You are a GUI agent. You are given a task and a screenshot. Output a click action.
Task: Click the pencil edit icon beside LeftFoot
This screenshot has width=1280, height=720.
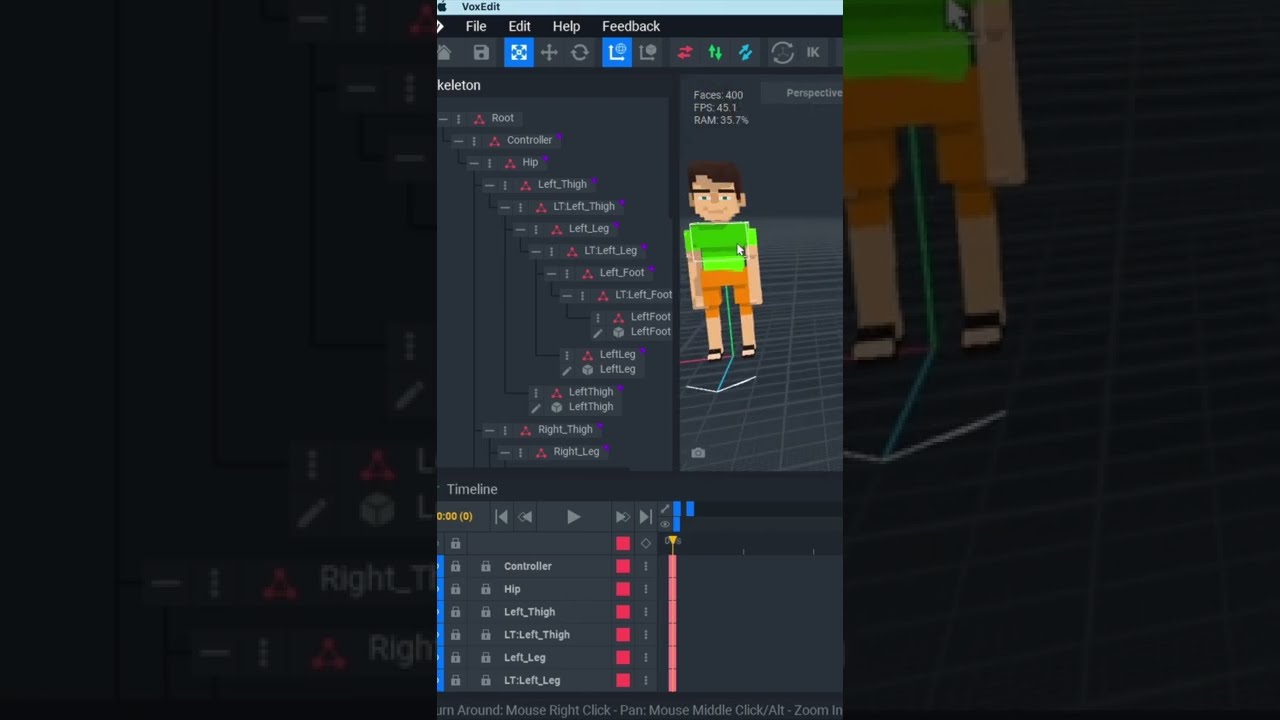(597, 333)
